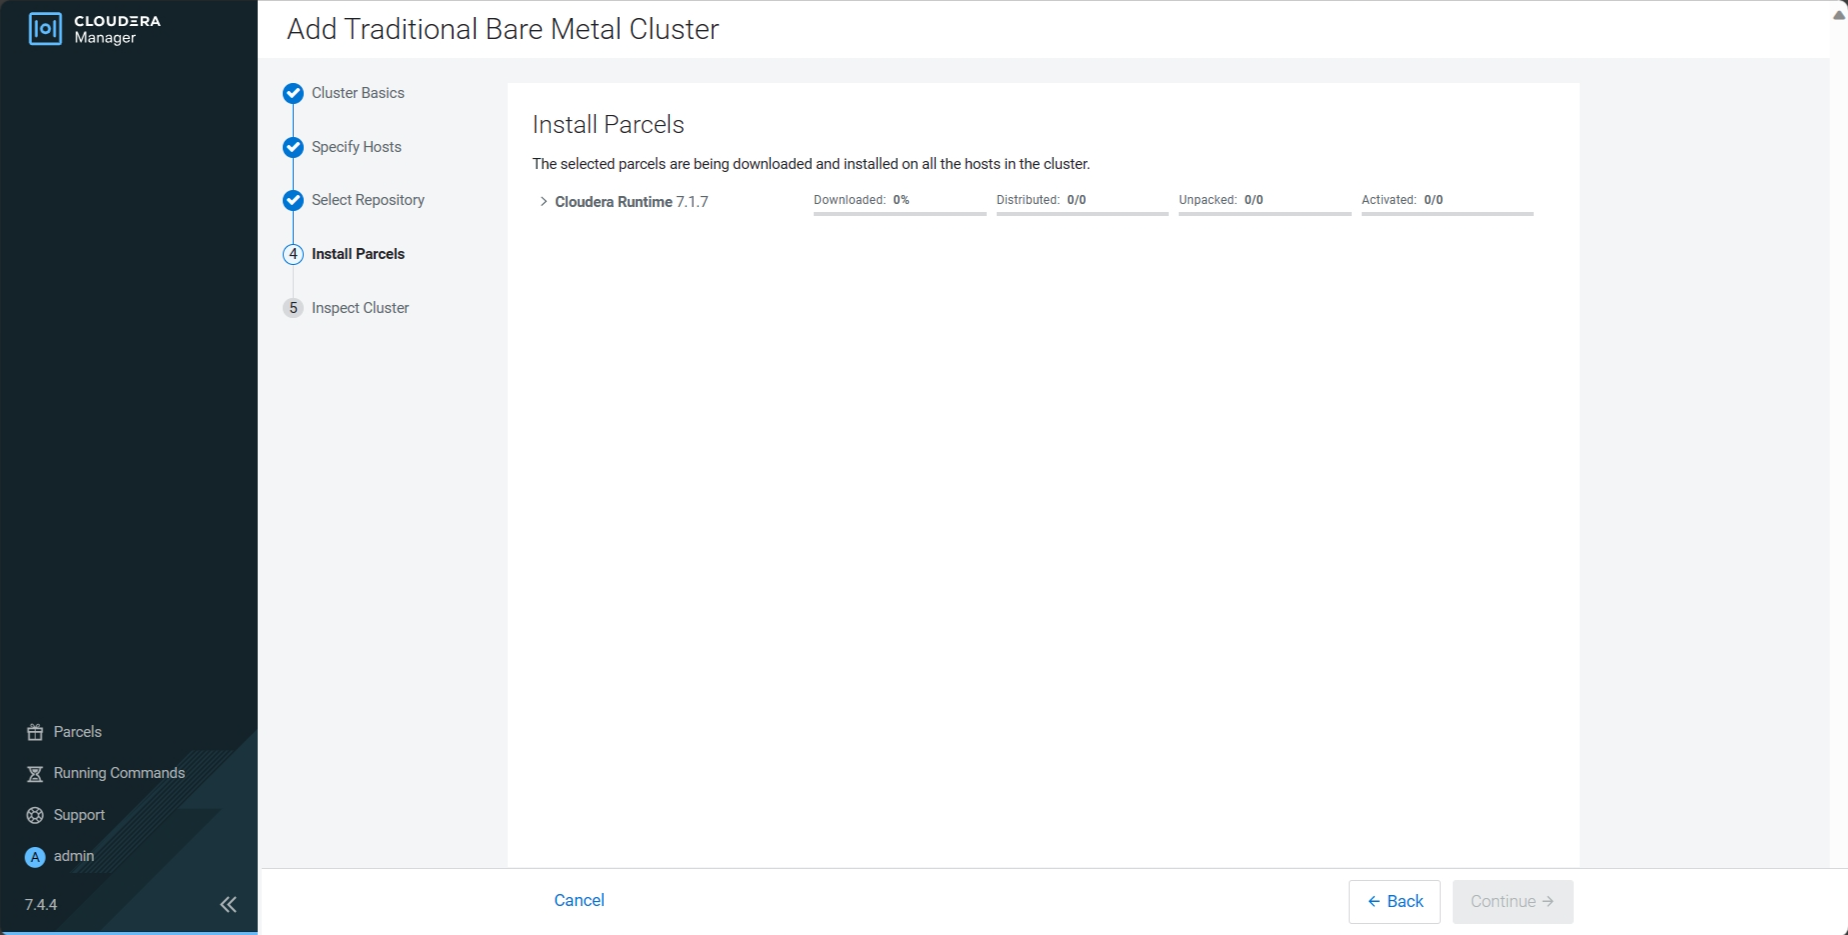Image resolution: width=1848 pixels, height=935 pixels.
Task: Click the step 5 circle icon
Action: (x=293, y=308)
